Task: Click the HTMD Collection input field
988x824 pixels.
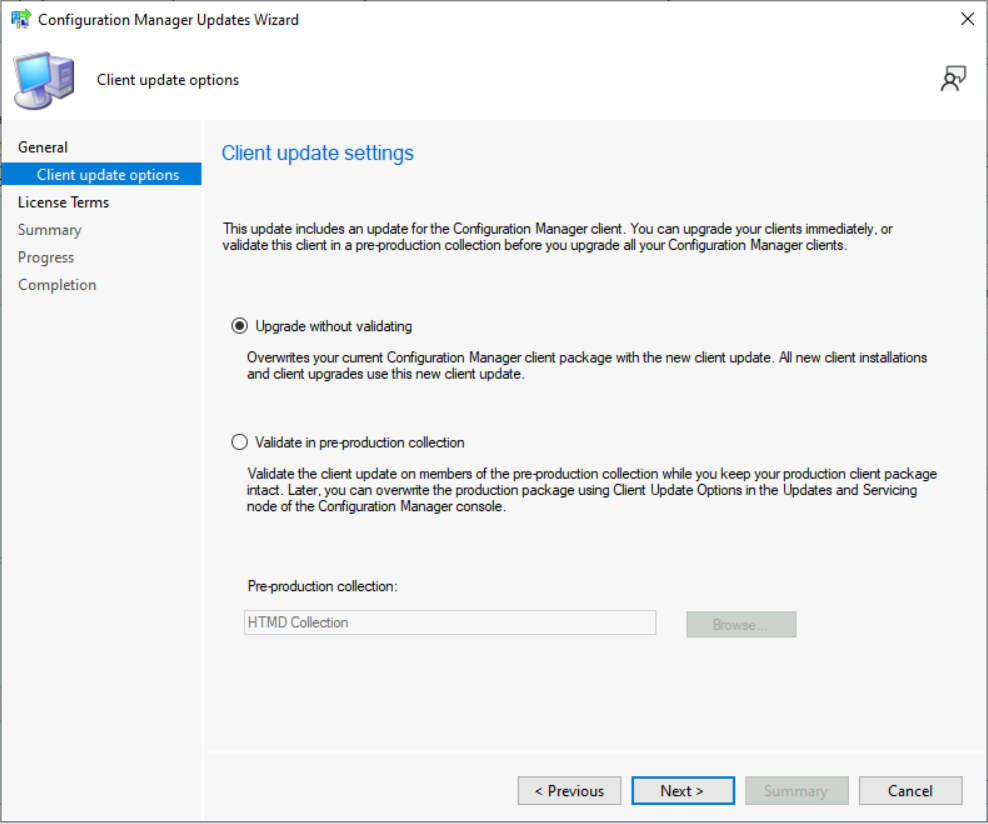Action: pyautogui.click(x=450, y=622)
